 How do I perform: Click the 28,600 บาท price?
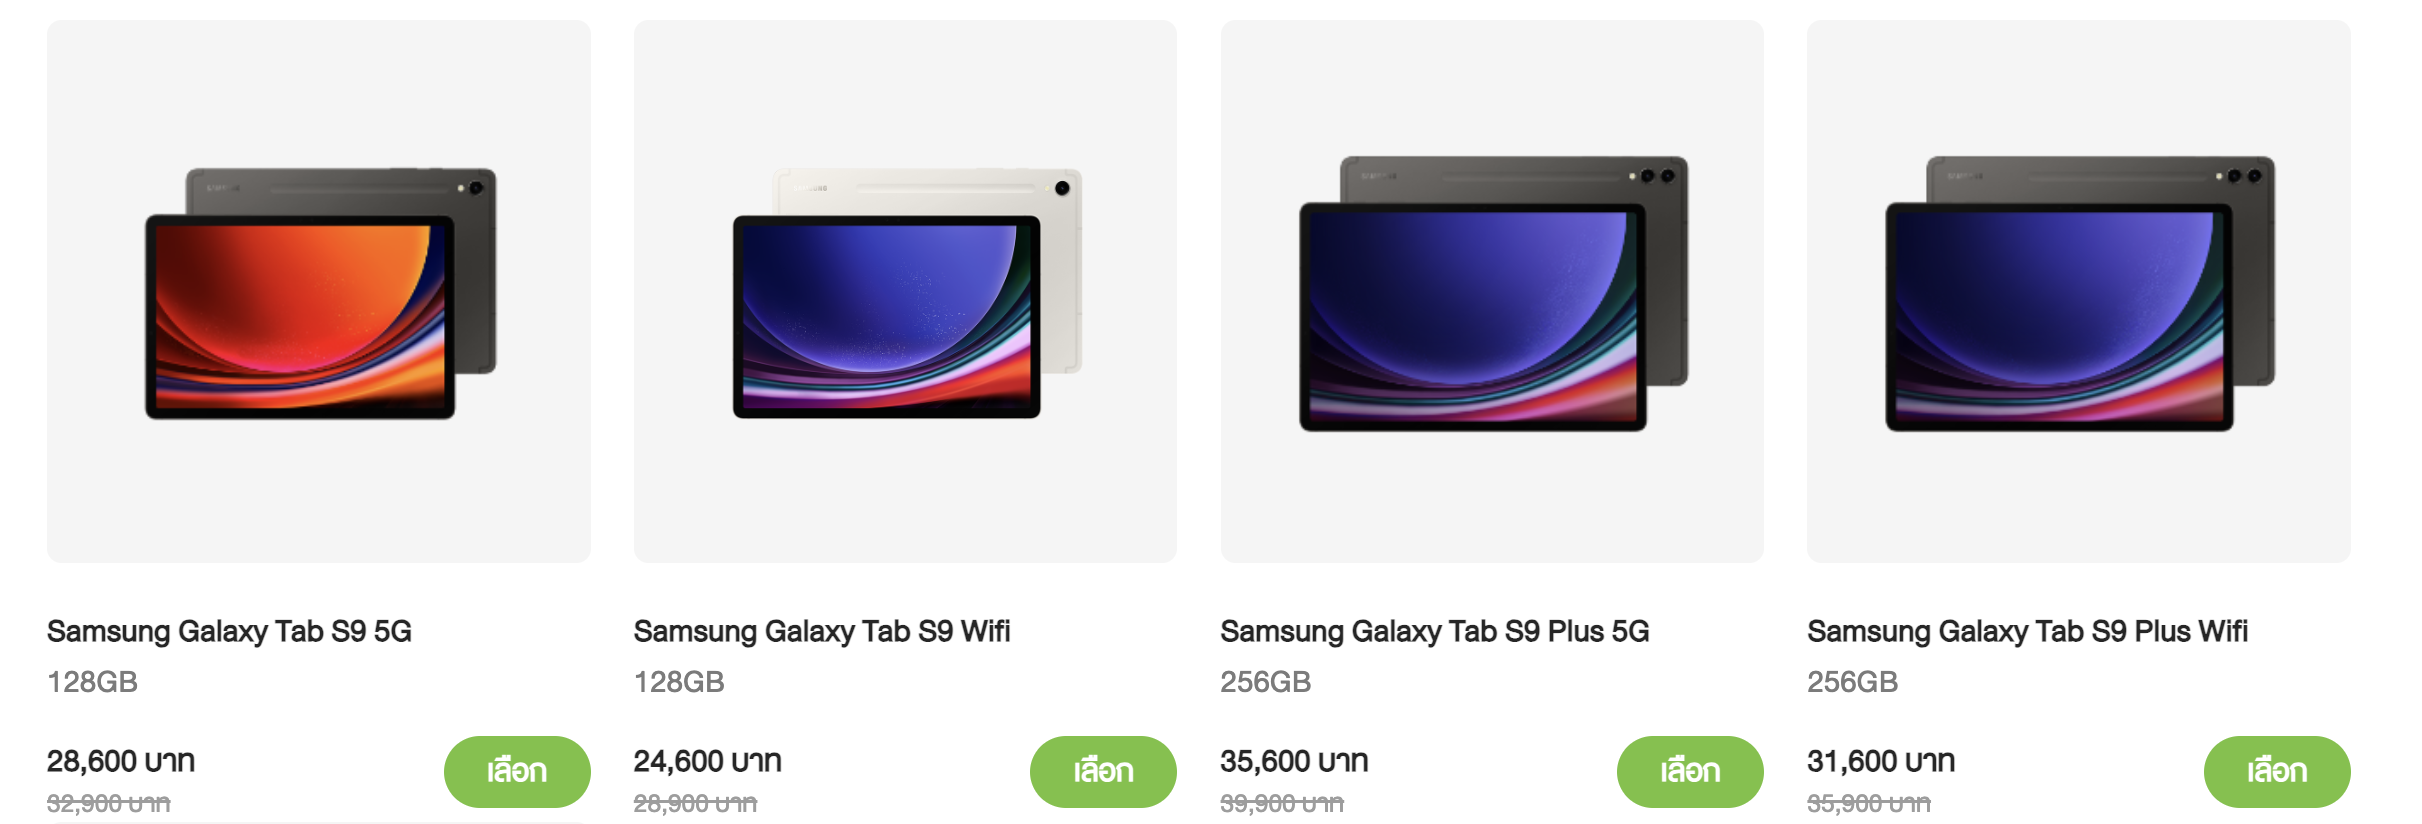[121, 761]
